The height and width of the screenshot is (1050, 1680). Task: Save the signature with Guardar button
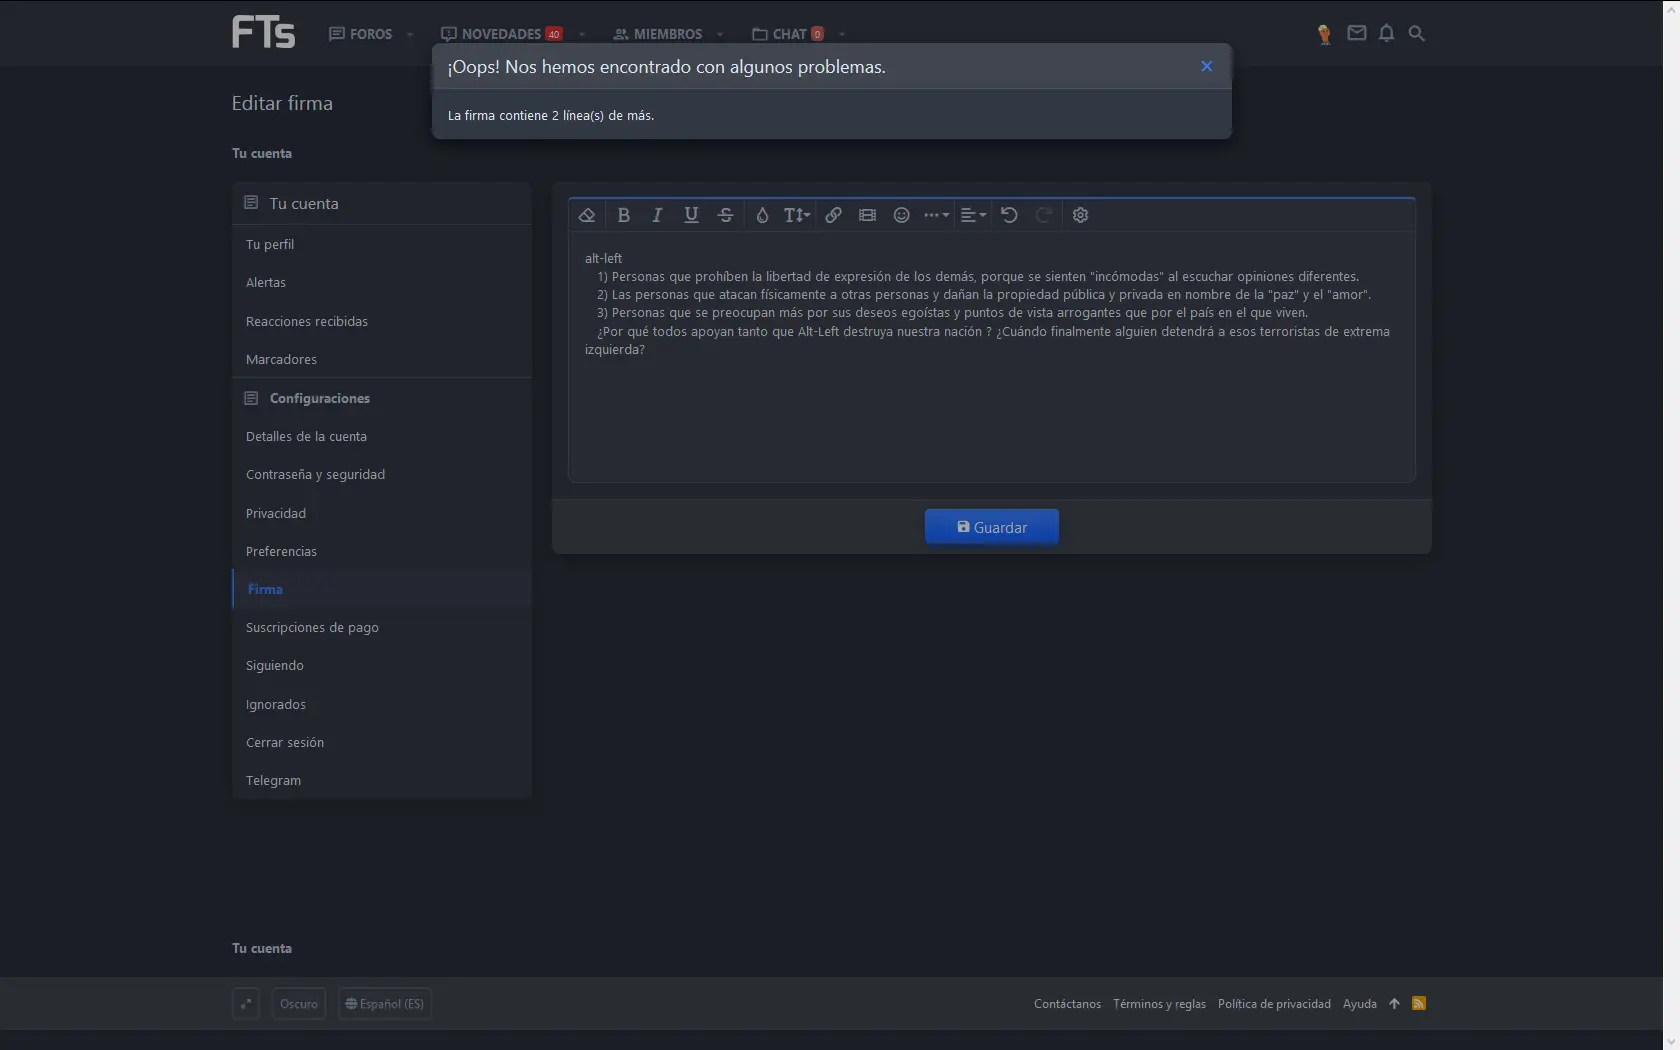tap(991, 527)
